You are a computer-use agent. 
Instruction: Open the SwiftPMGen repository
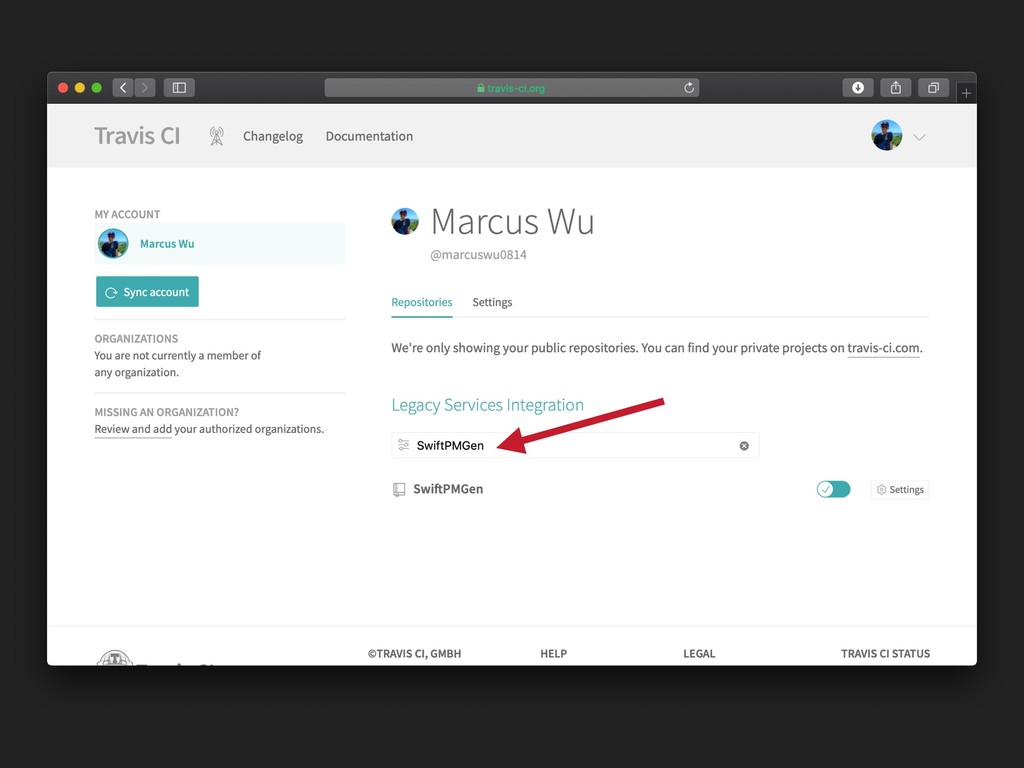(448, 489)
